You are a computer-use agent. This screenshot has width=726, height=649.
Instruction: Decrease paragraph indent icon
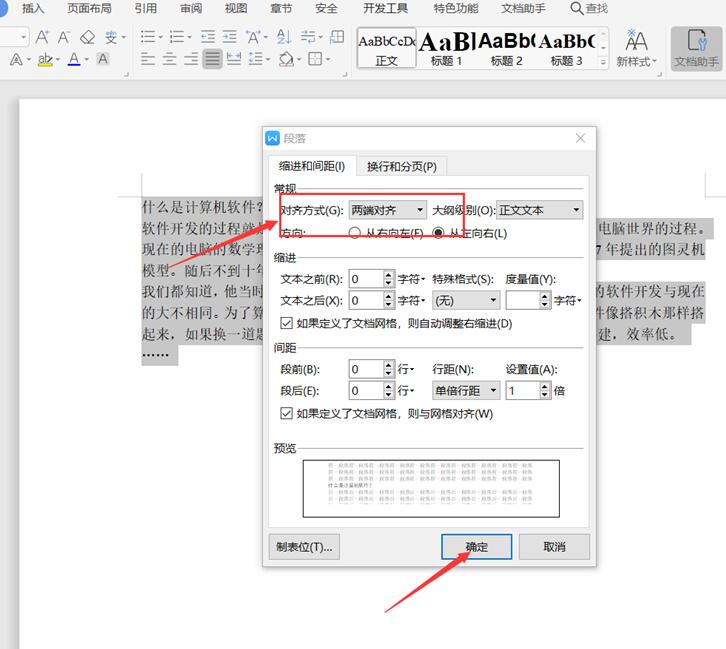point(208,37)
